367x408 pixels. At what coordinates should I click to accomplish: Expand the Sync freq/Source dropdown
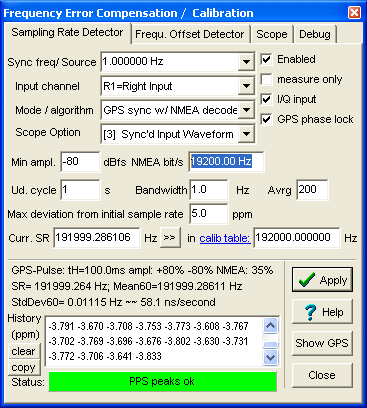pyautogui.click(x=246, y=62)
